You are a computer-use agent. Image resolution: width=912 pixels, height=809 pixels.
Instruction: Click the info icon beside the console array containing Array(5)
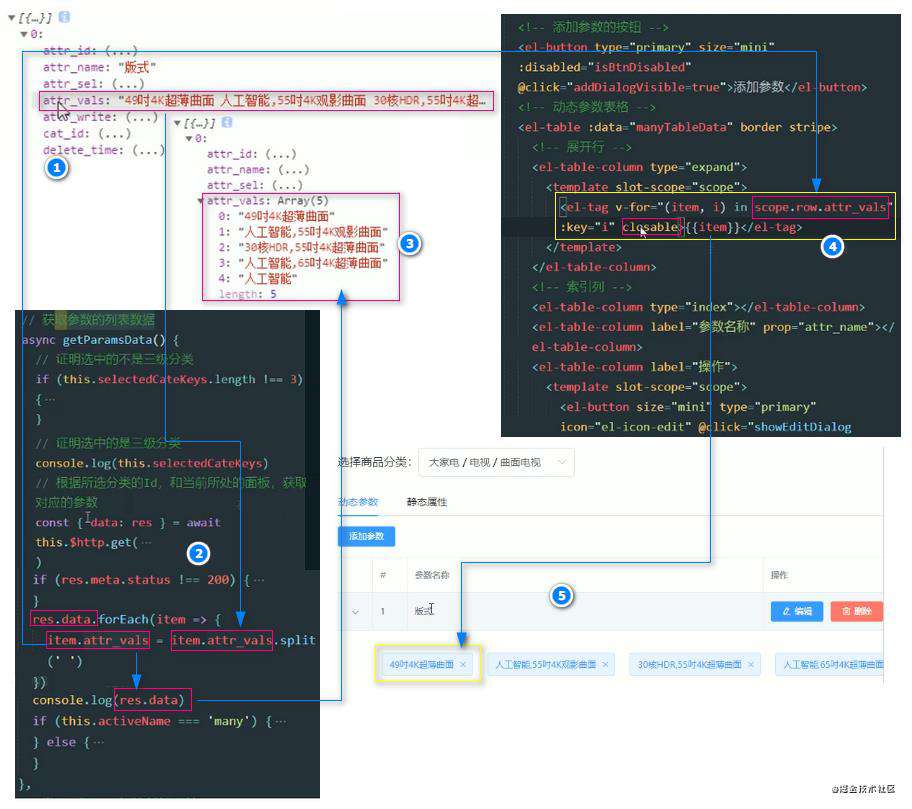227,122
